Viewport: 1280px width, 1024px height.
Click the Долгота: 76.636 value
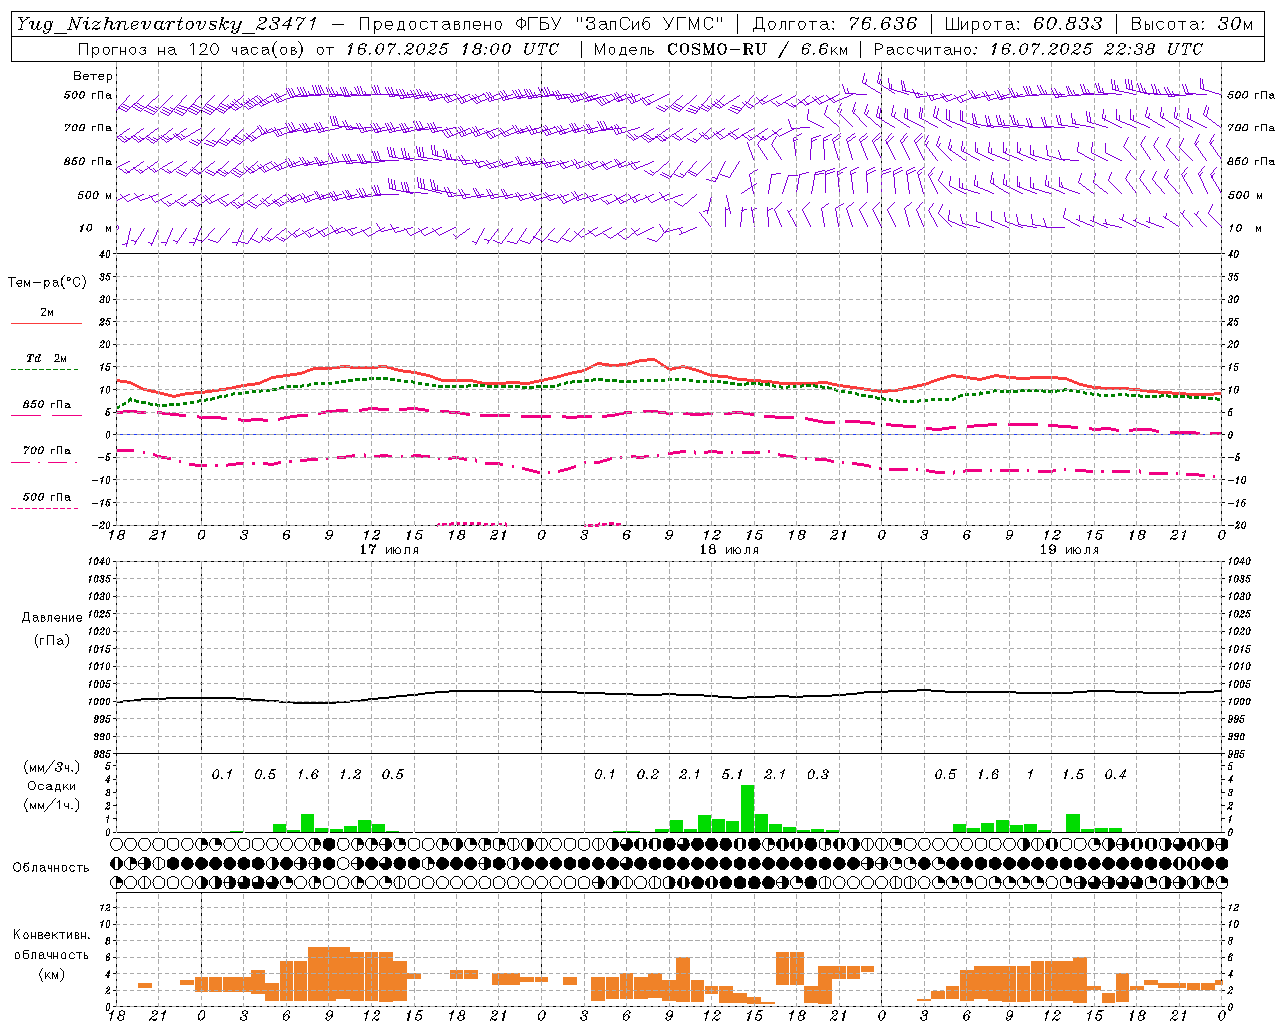(x=834, y=24)
